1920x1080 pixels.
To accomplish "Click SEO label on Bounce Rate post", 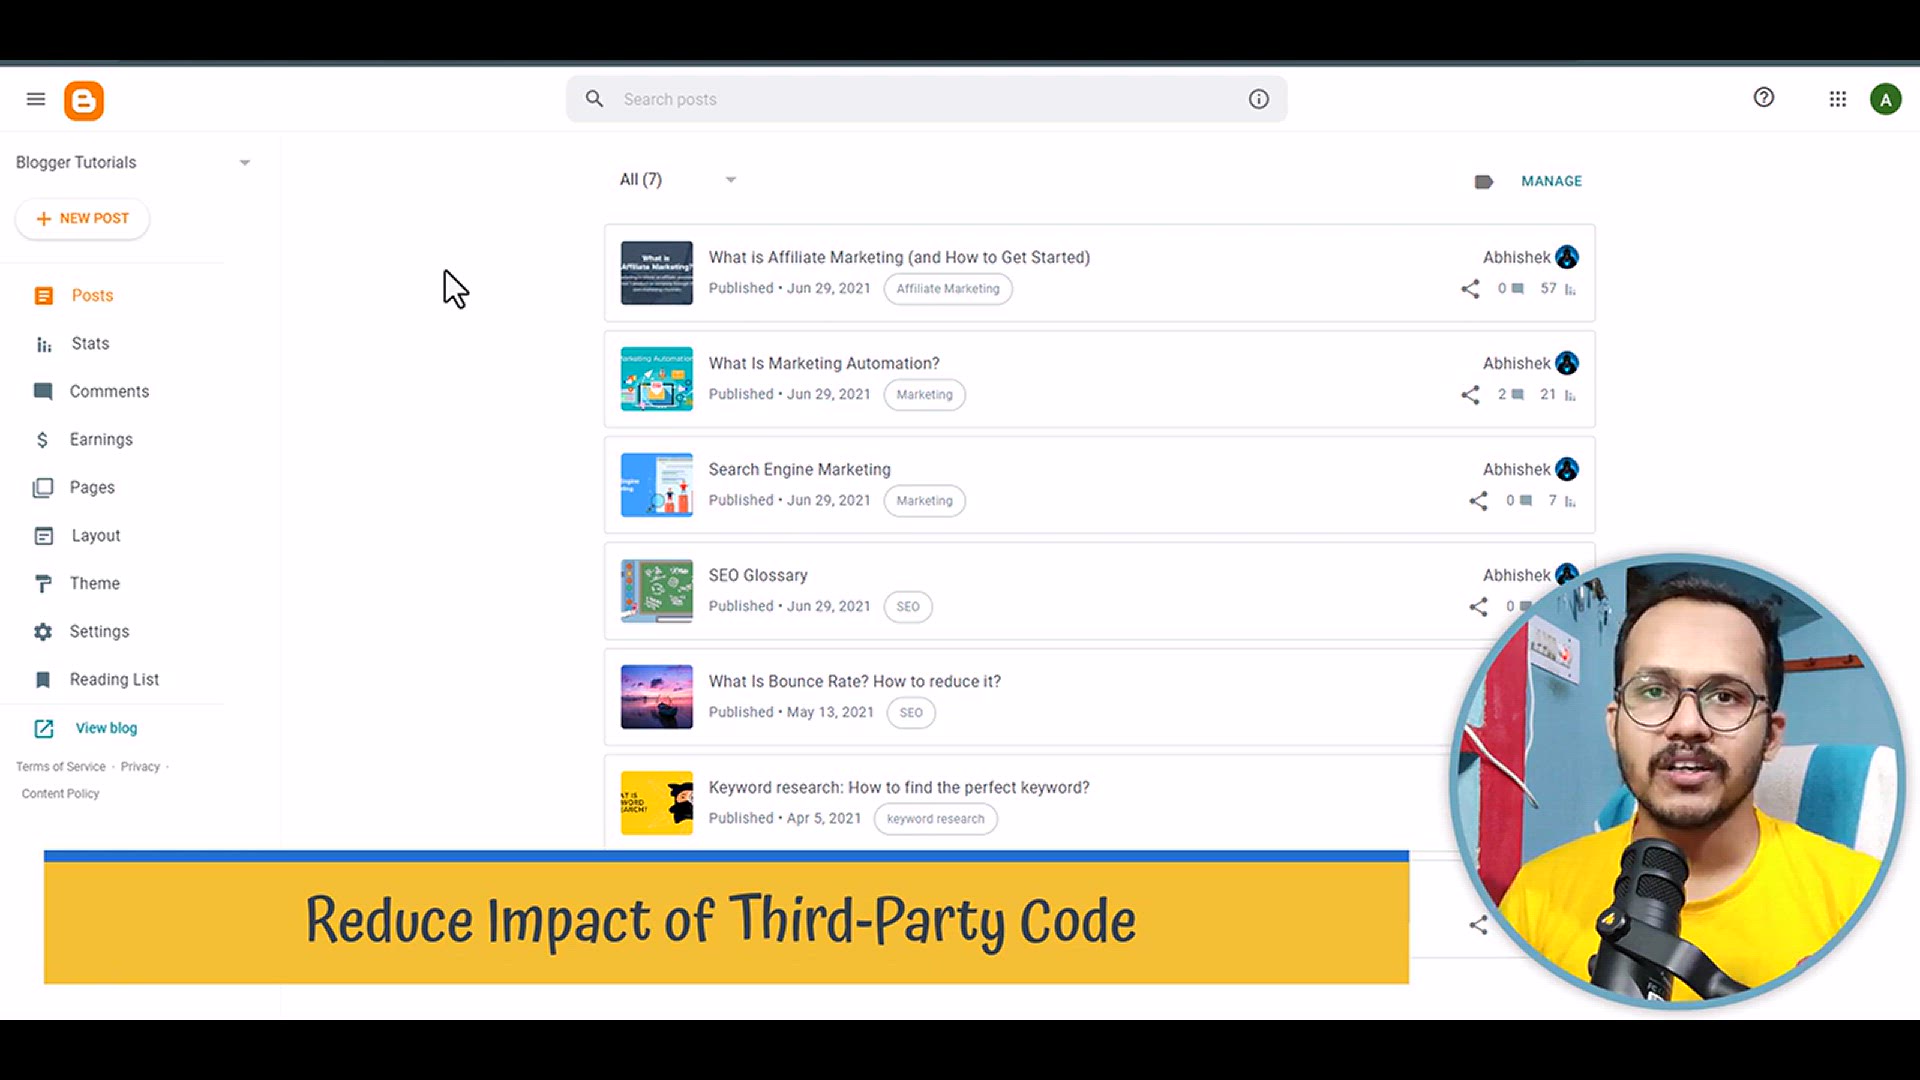I will (x=911, y=713).
